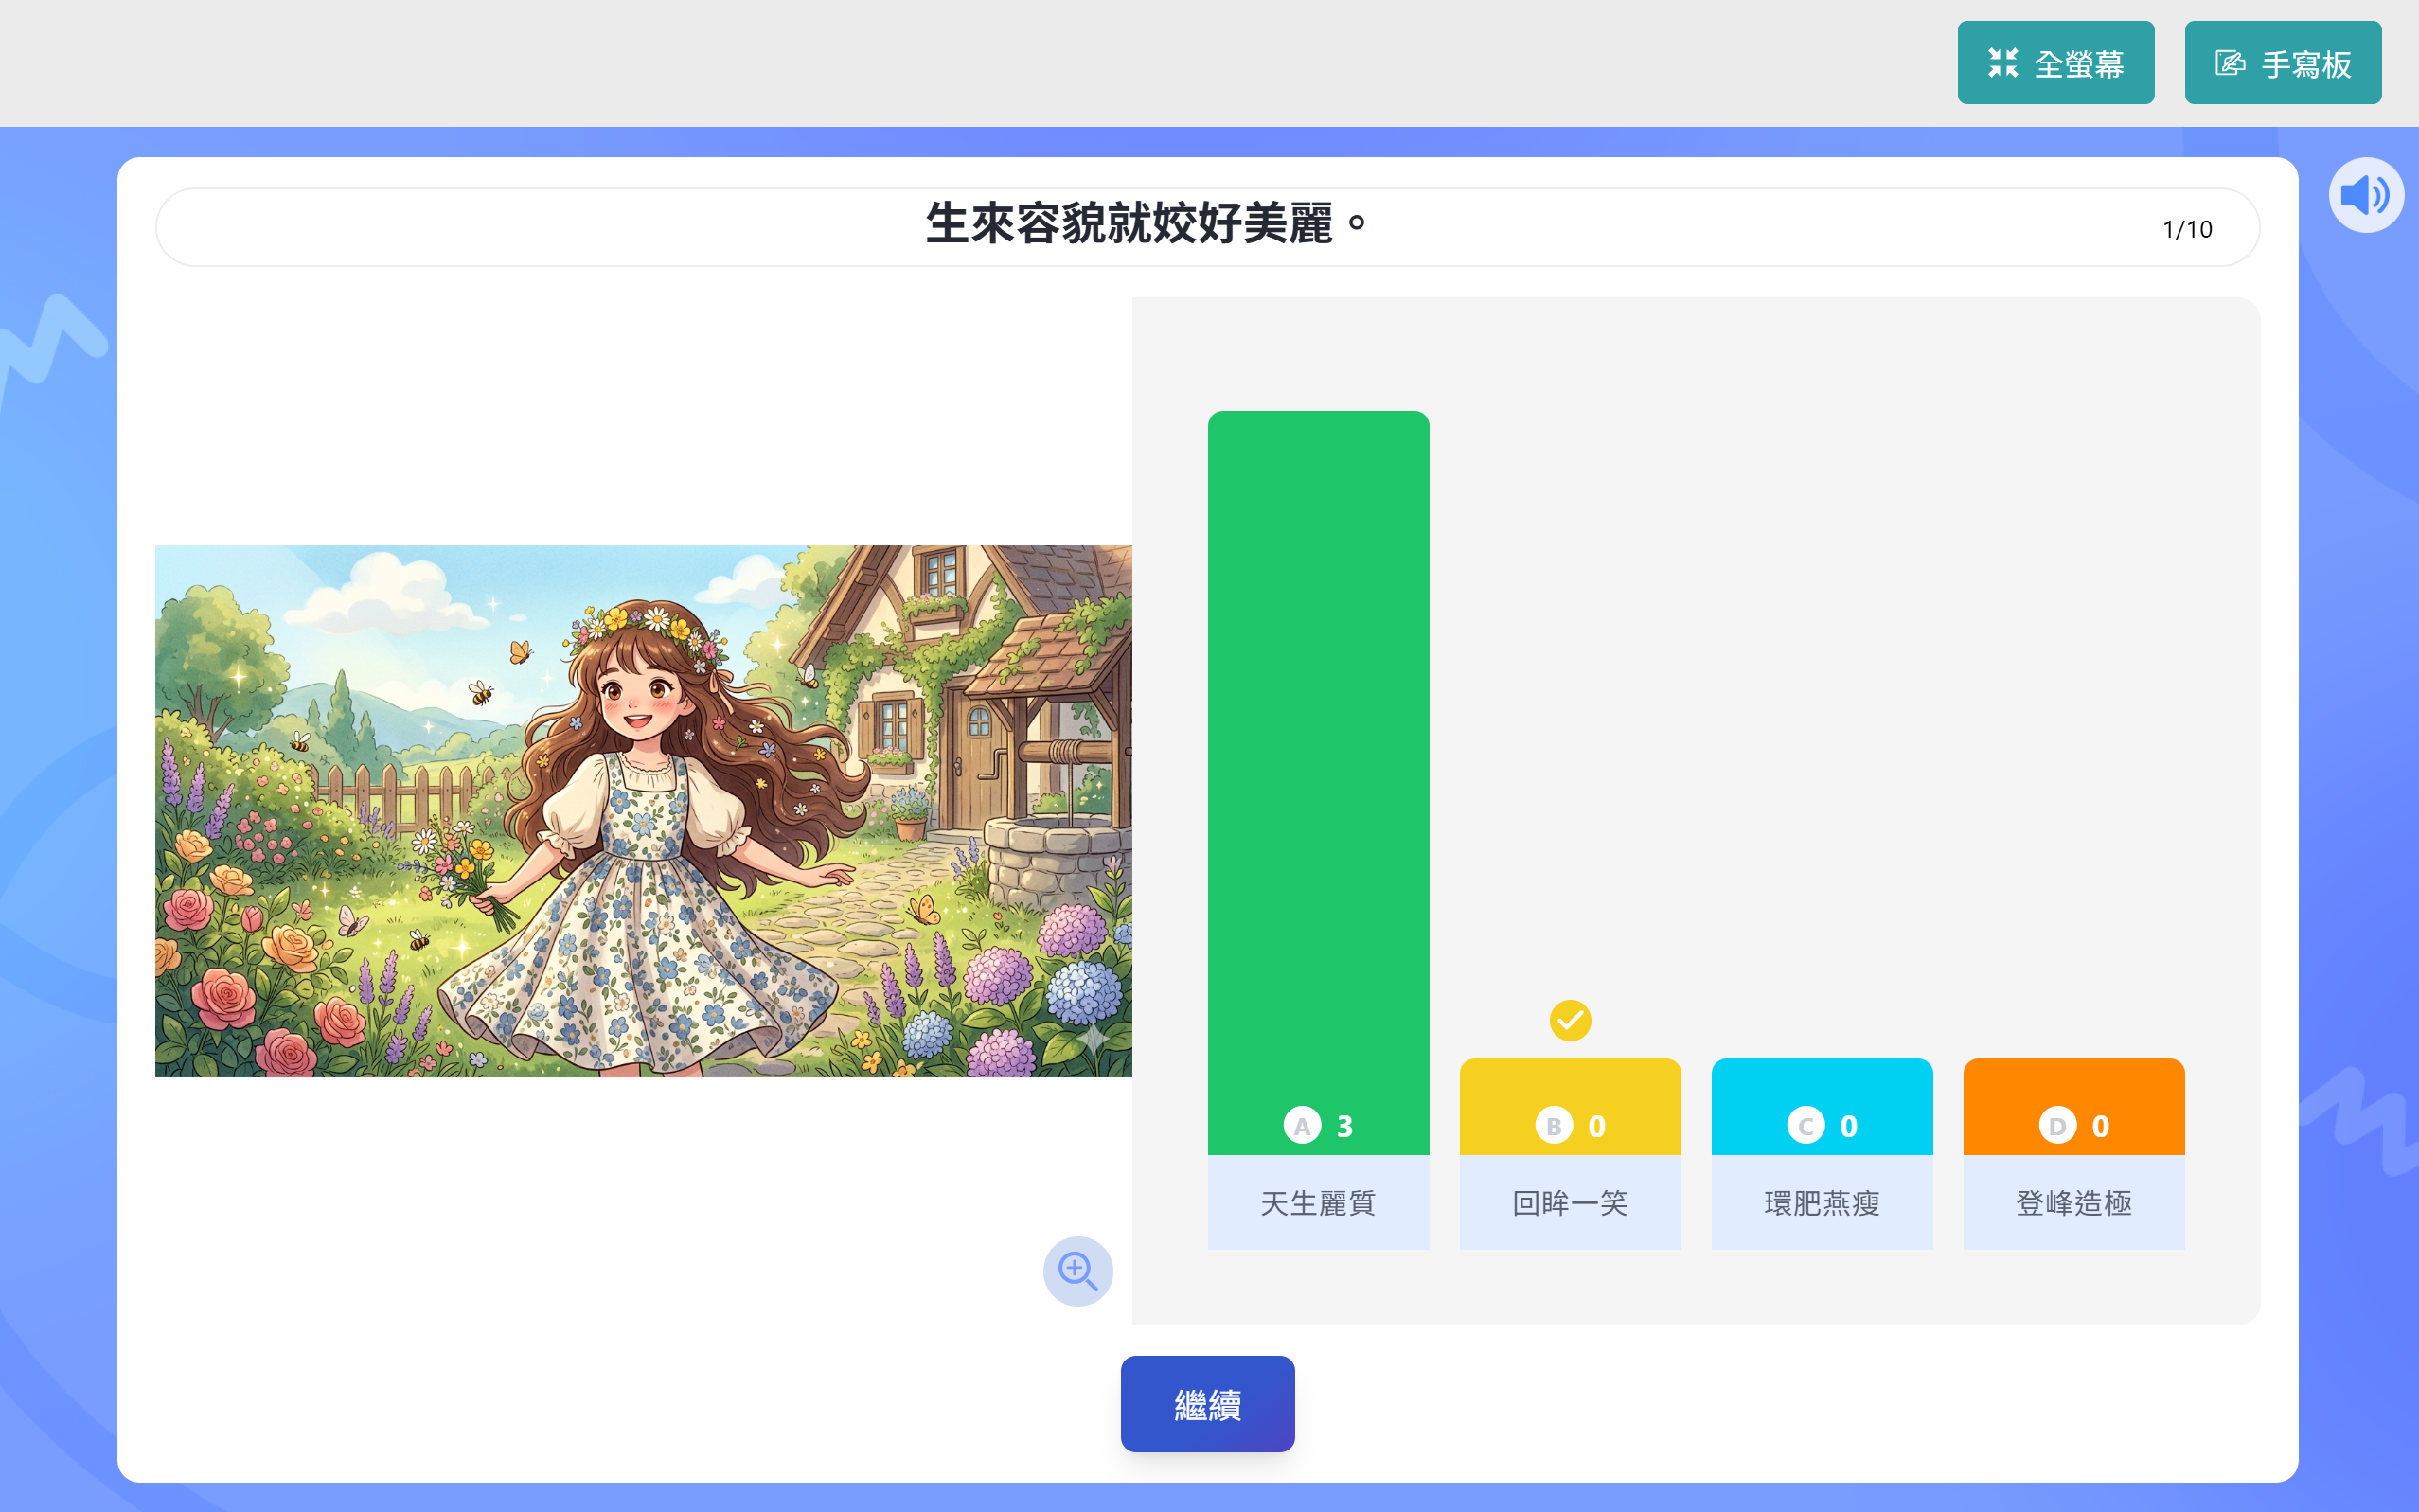The width and height of the screenshot is (2419, 1512).
Task: Click the tall green result bar
Action: tap(1318, 783)
